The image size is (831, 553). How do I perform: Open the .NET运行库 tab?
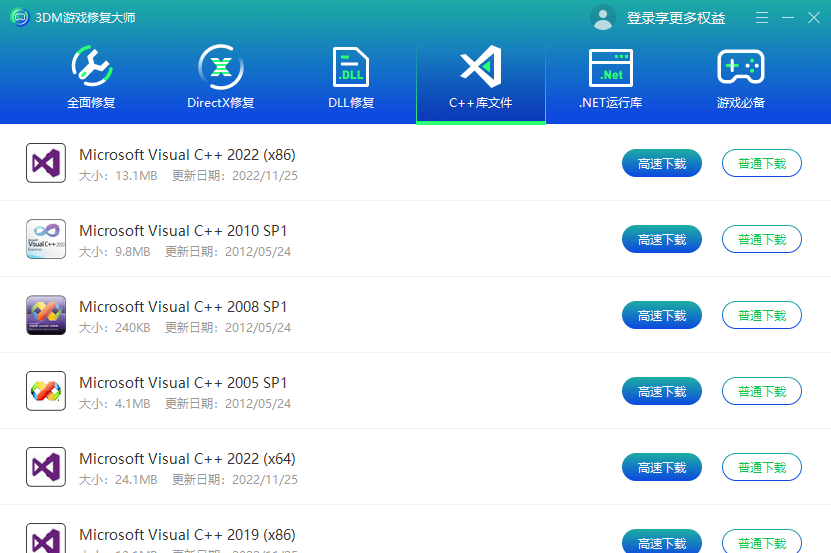611,78
